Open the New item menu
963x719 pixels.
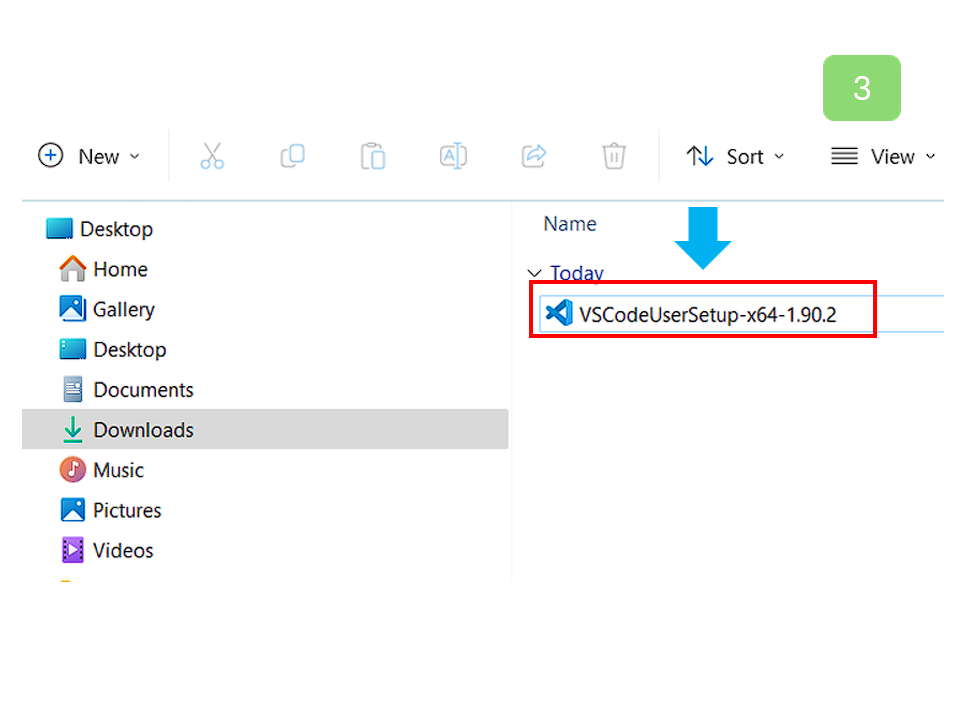pos(89,157)
